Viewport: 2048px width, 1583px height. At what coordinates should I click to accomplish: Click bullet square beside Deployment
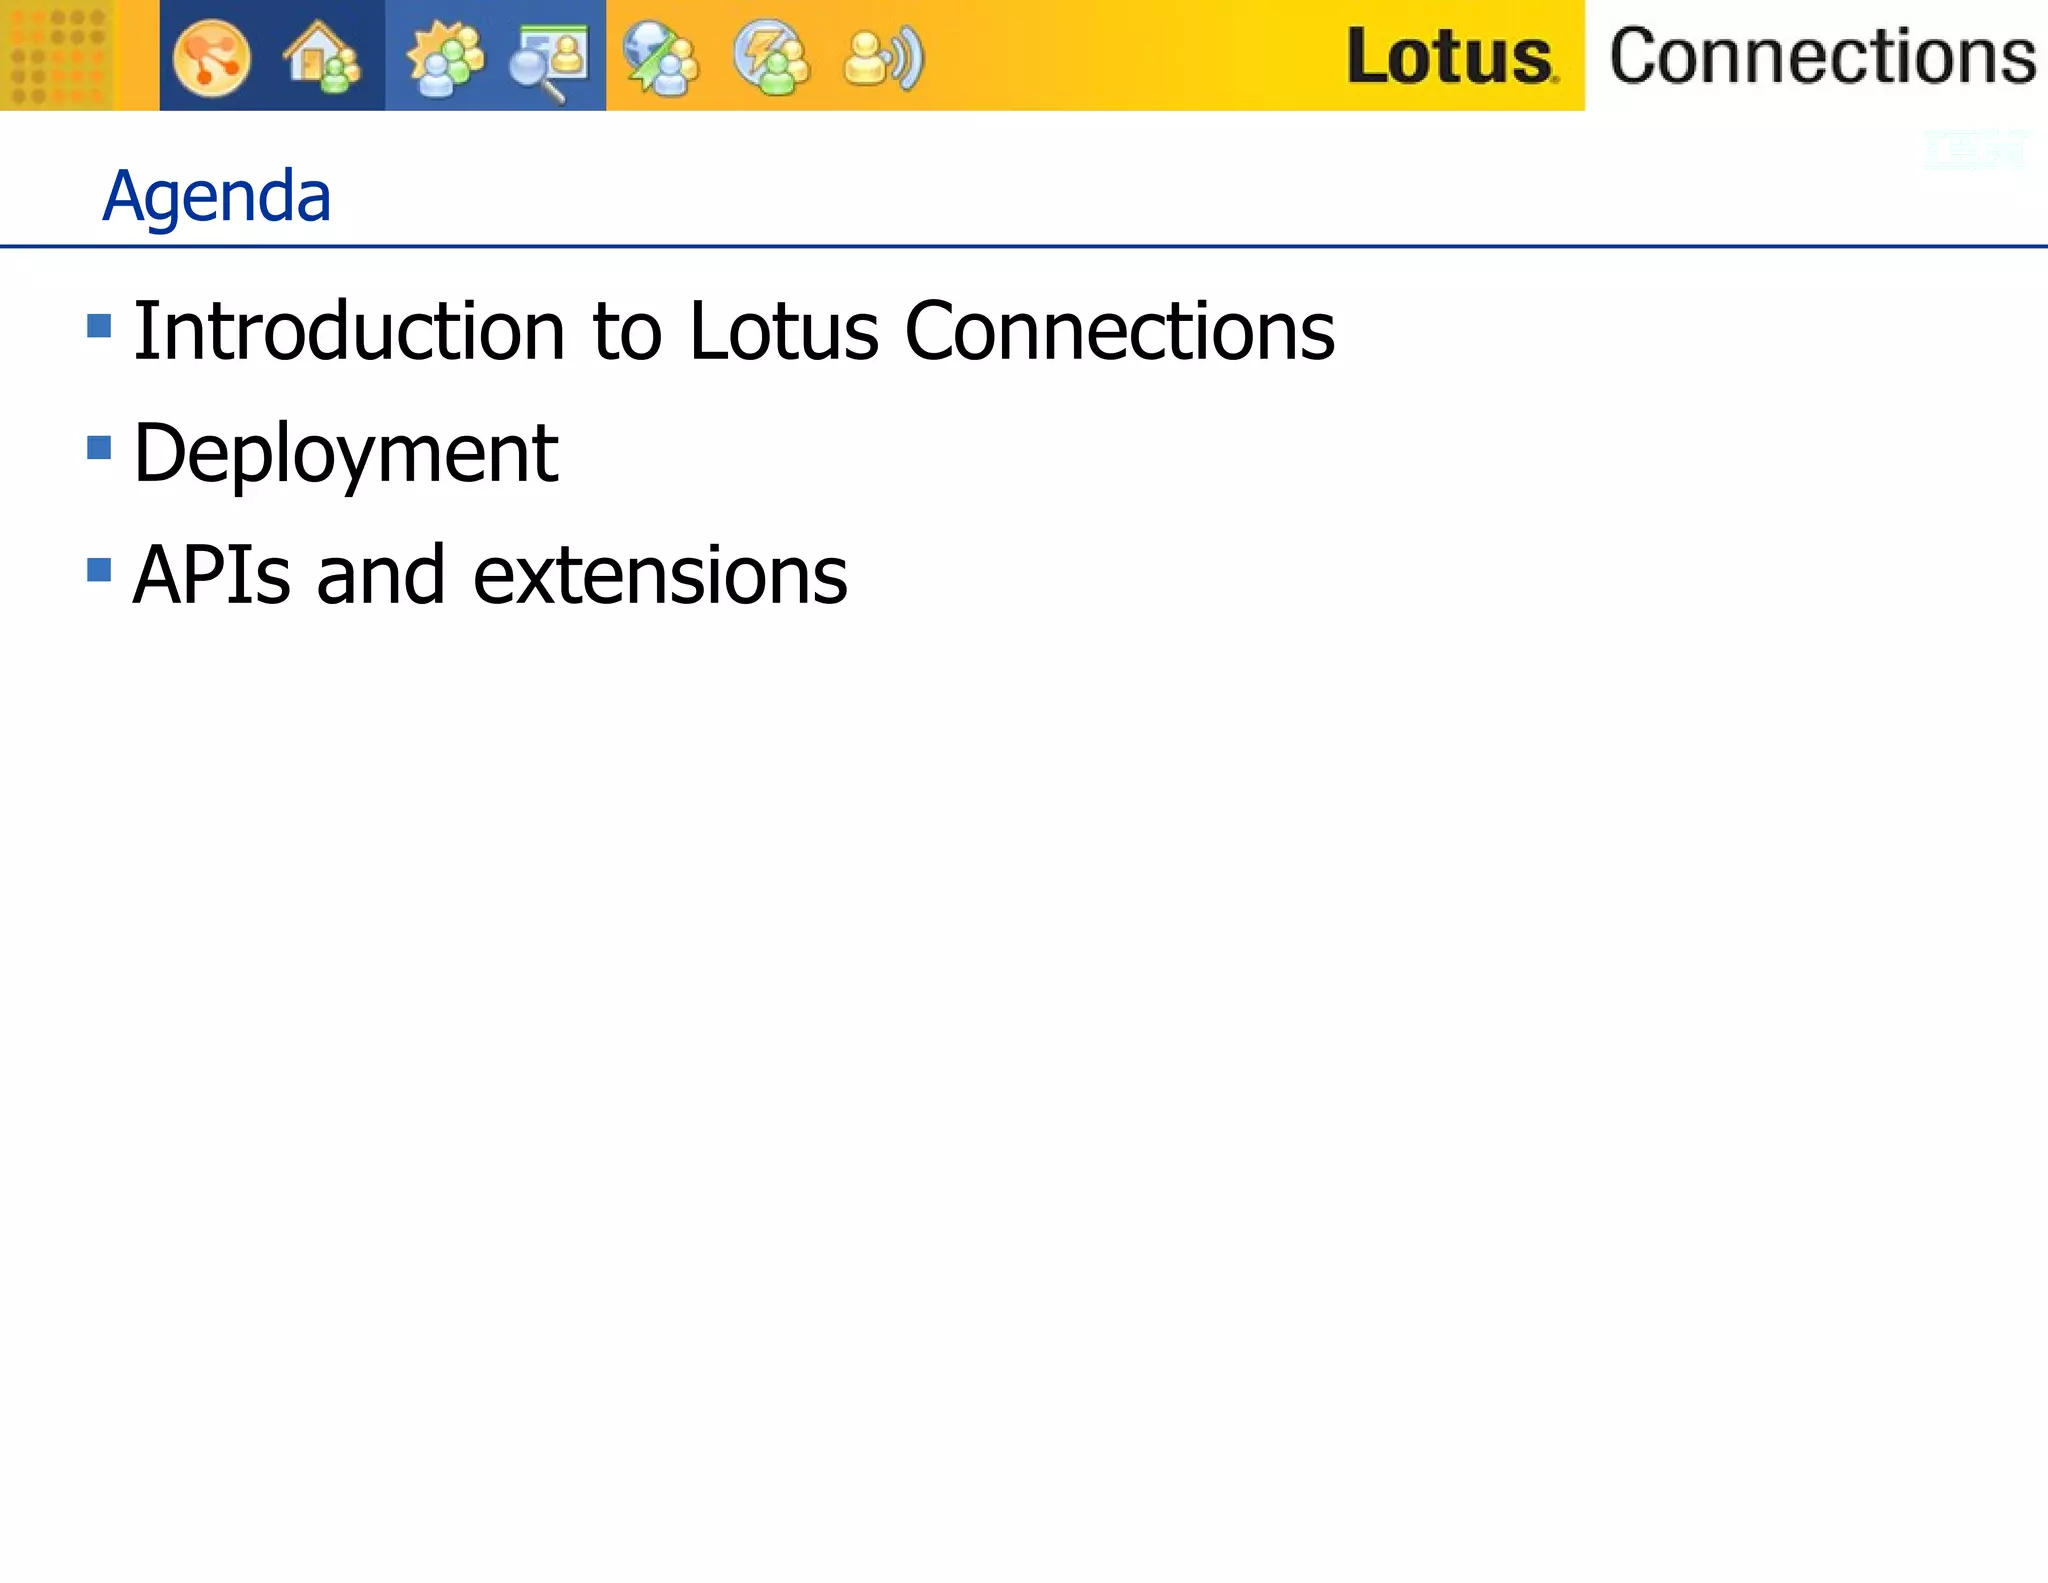(x=99, y=447)
